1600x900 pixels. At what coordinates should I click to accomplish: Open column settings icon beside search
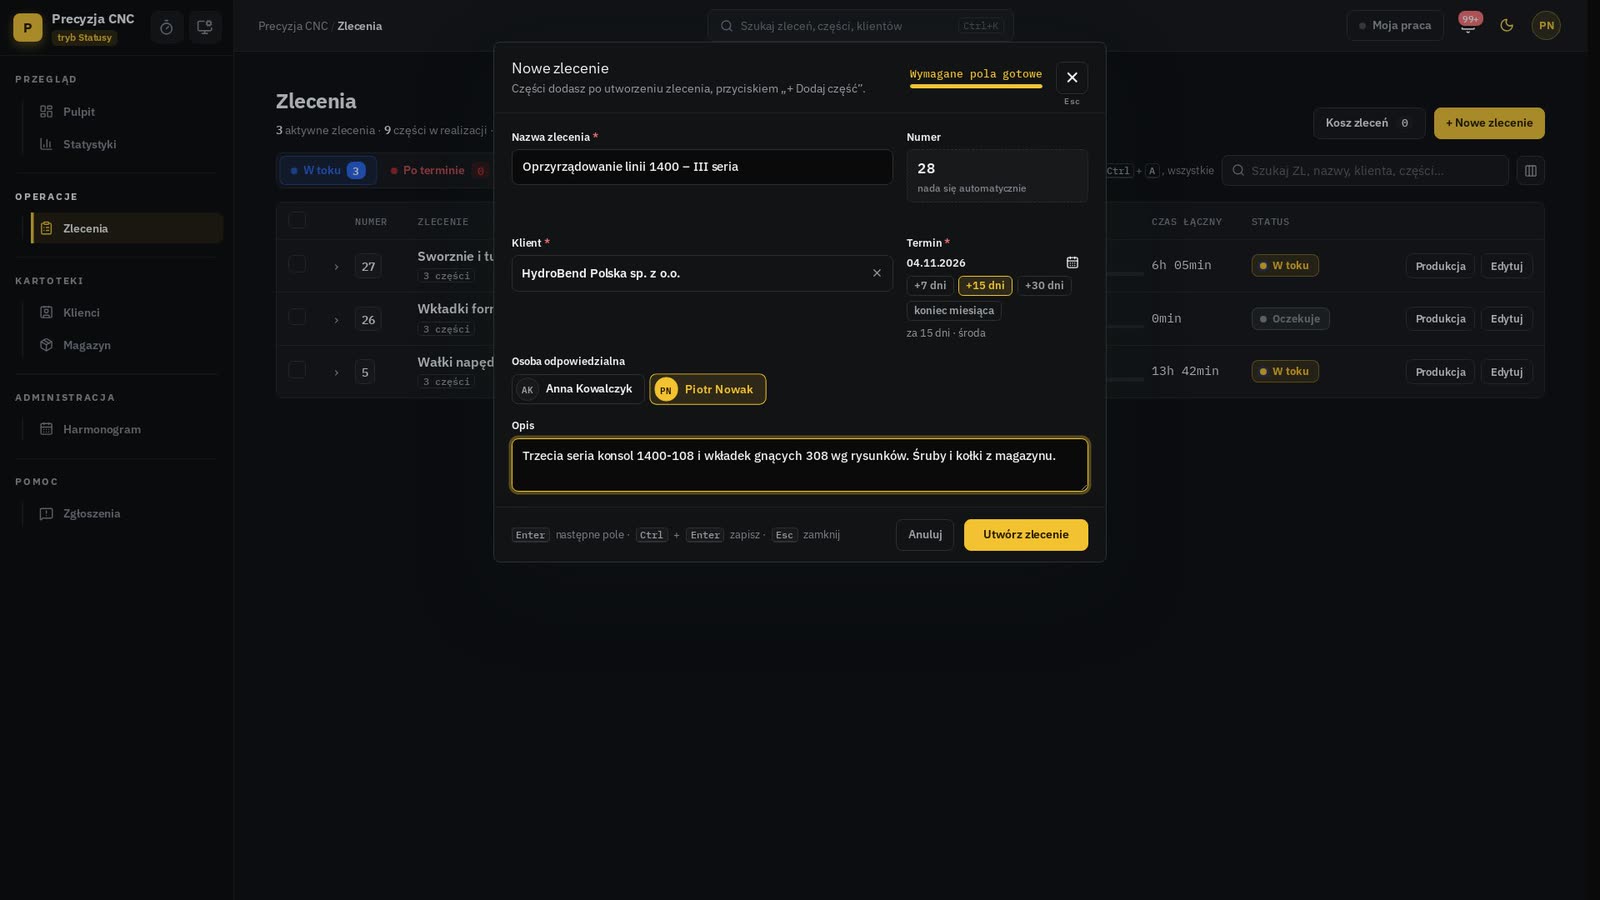(1530, 170)
